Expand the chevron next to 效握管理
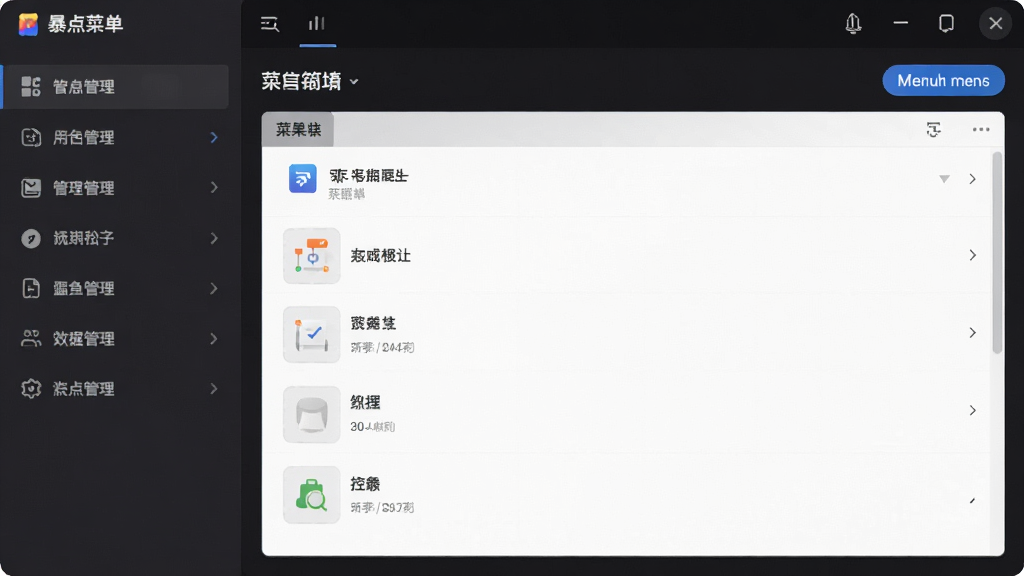 (214, 338)
